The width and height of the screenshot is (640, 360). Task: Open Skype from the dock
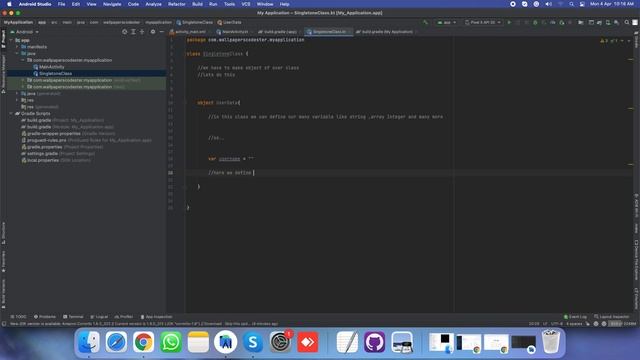tap(253, 342)
